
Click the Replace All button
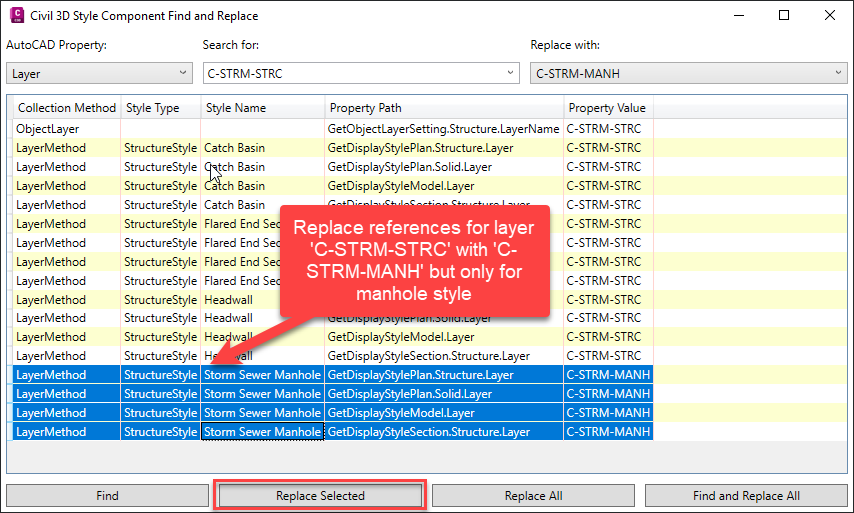coord(533,496)
